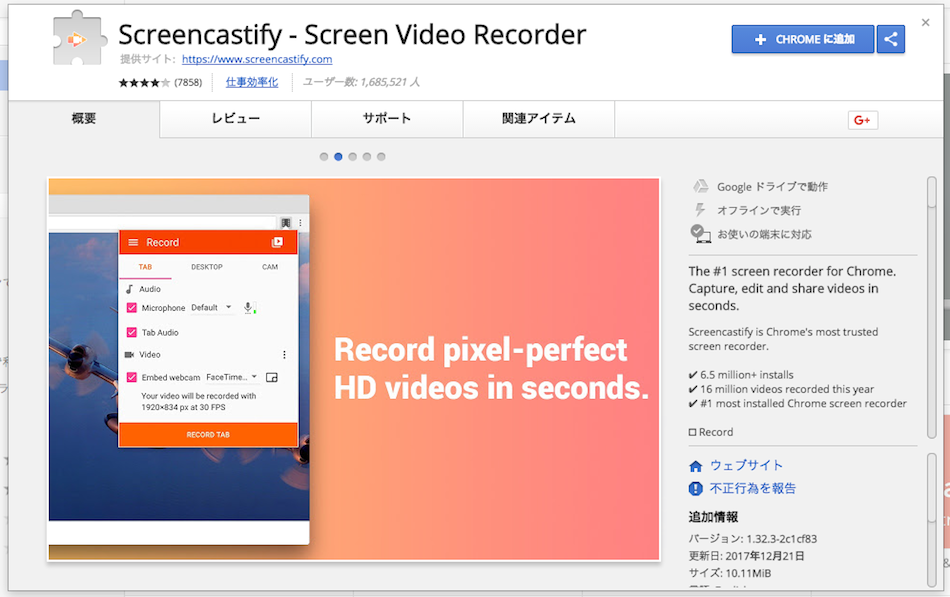Close the extension details dialog
Screen dimensions: 950x597
coord(925,22)
